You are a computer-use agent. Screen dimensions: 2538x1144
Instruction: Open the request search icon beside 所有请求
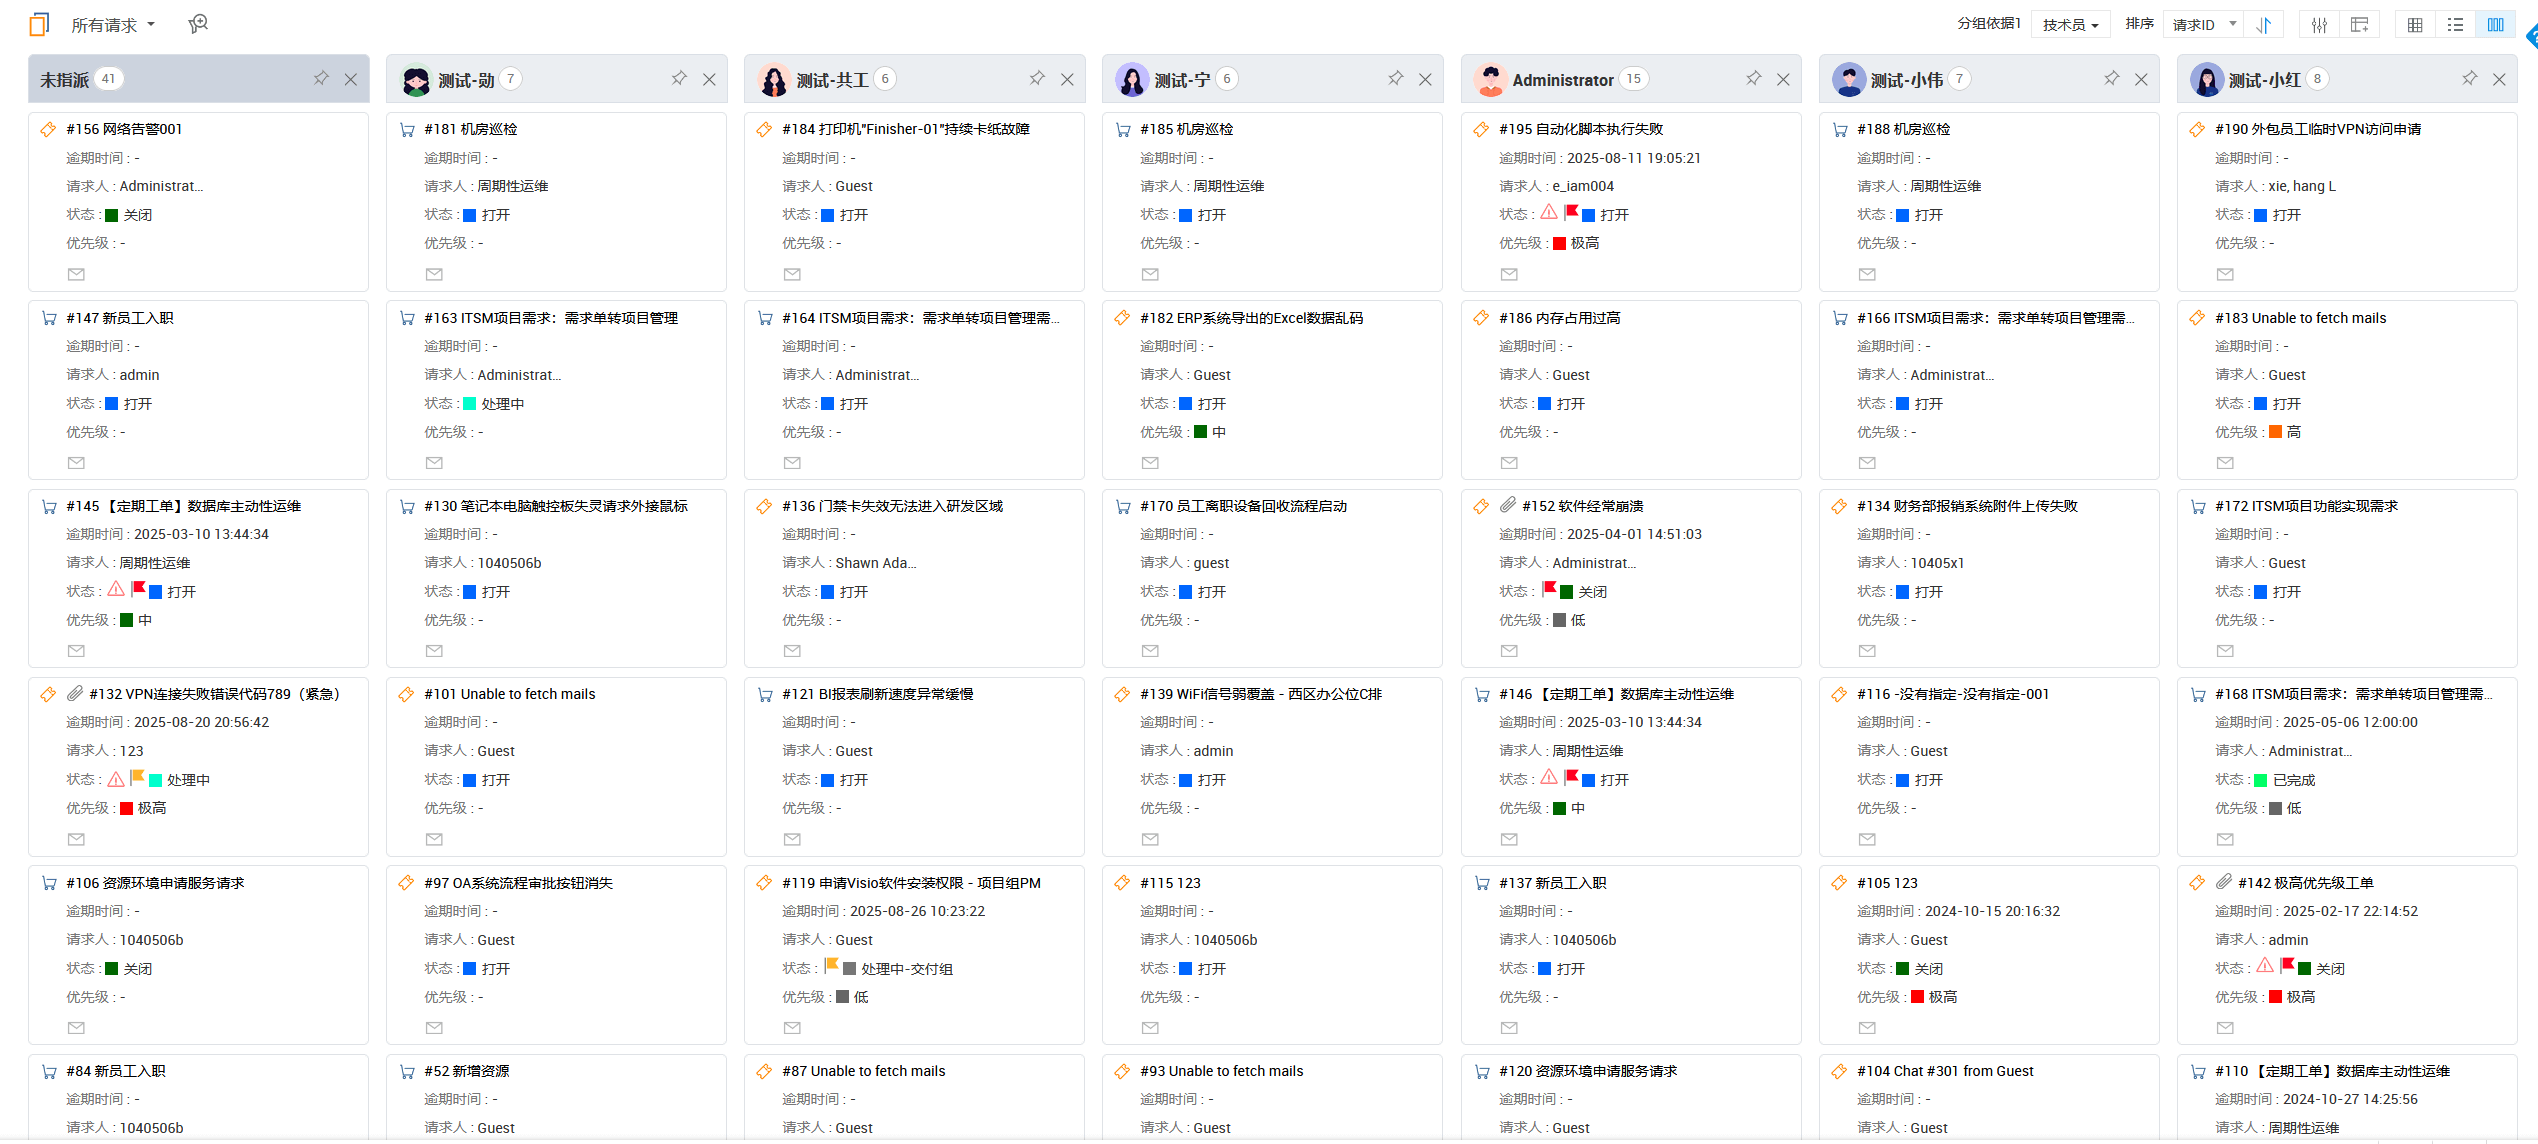point(198,24)
